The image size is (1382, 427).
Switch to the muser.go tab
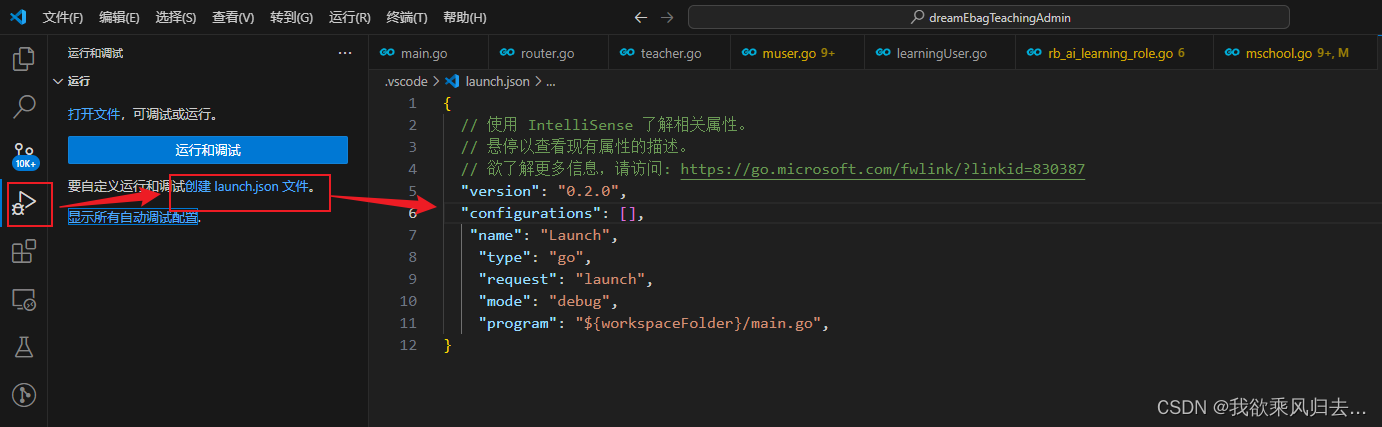click(x=798, y=53)
